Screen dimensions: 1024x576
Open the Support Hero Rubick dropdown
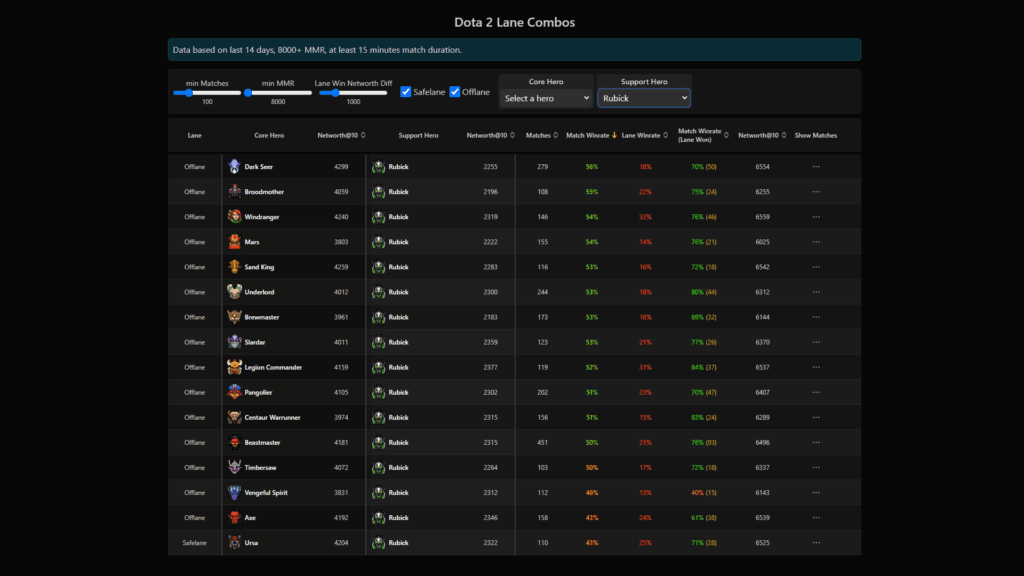tap(644, 98)
